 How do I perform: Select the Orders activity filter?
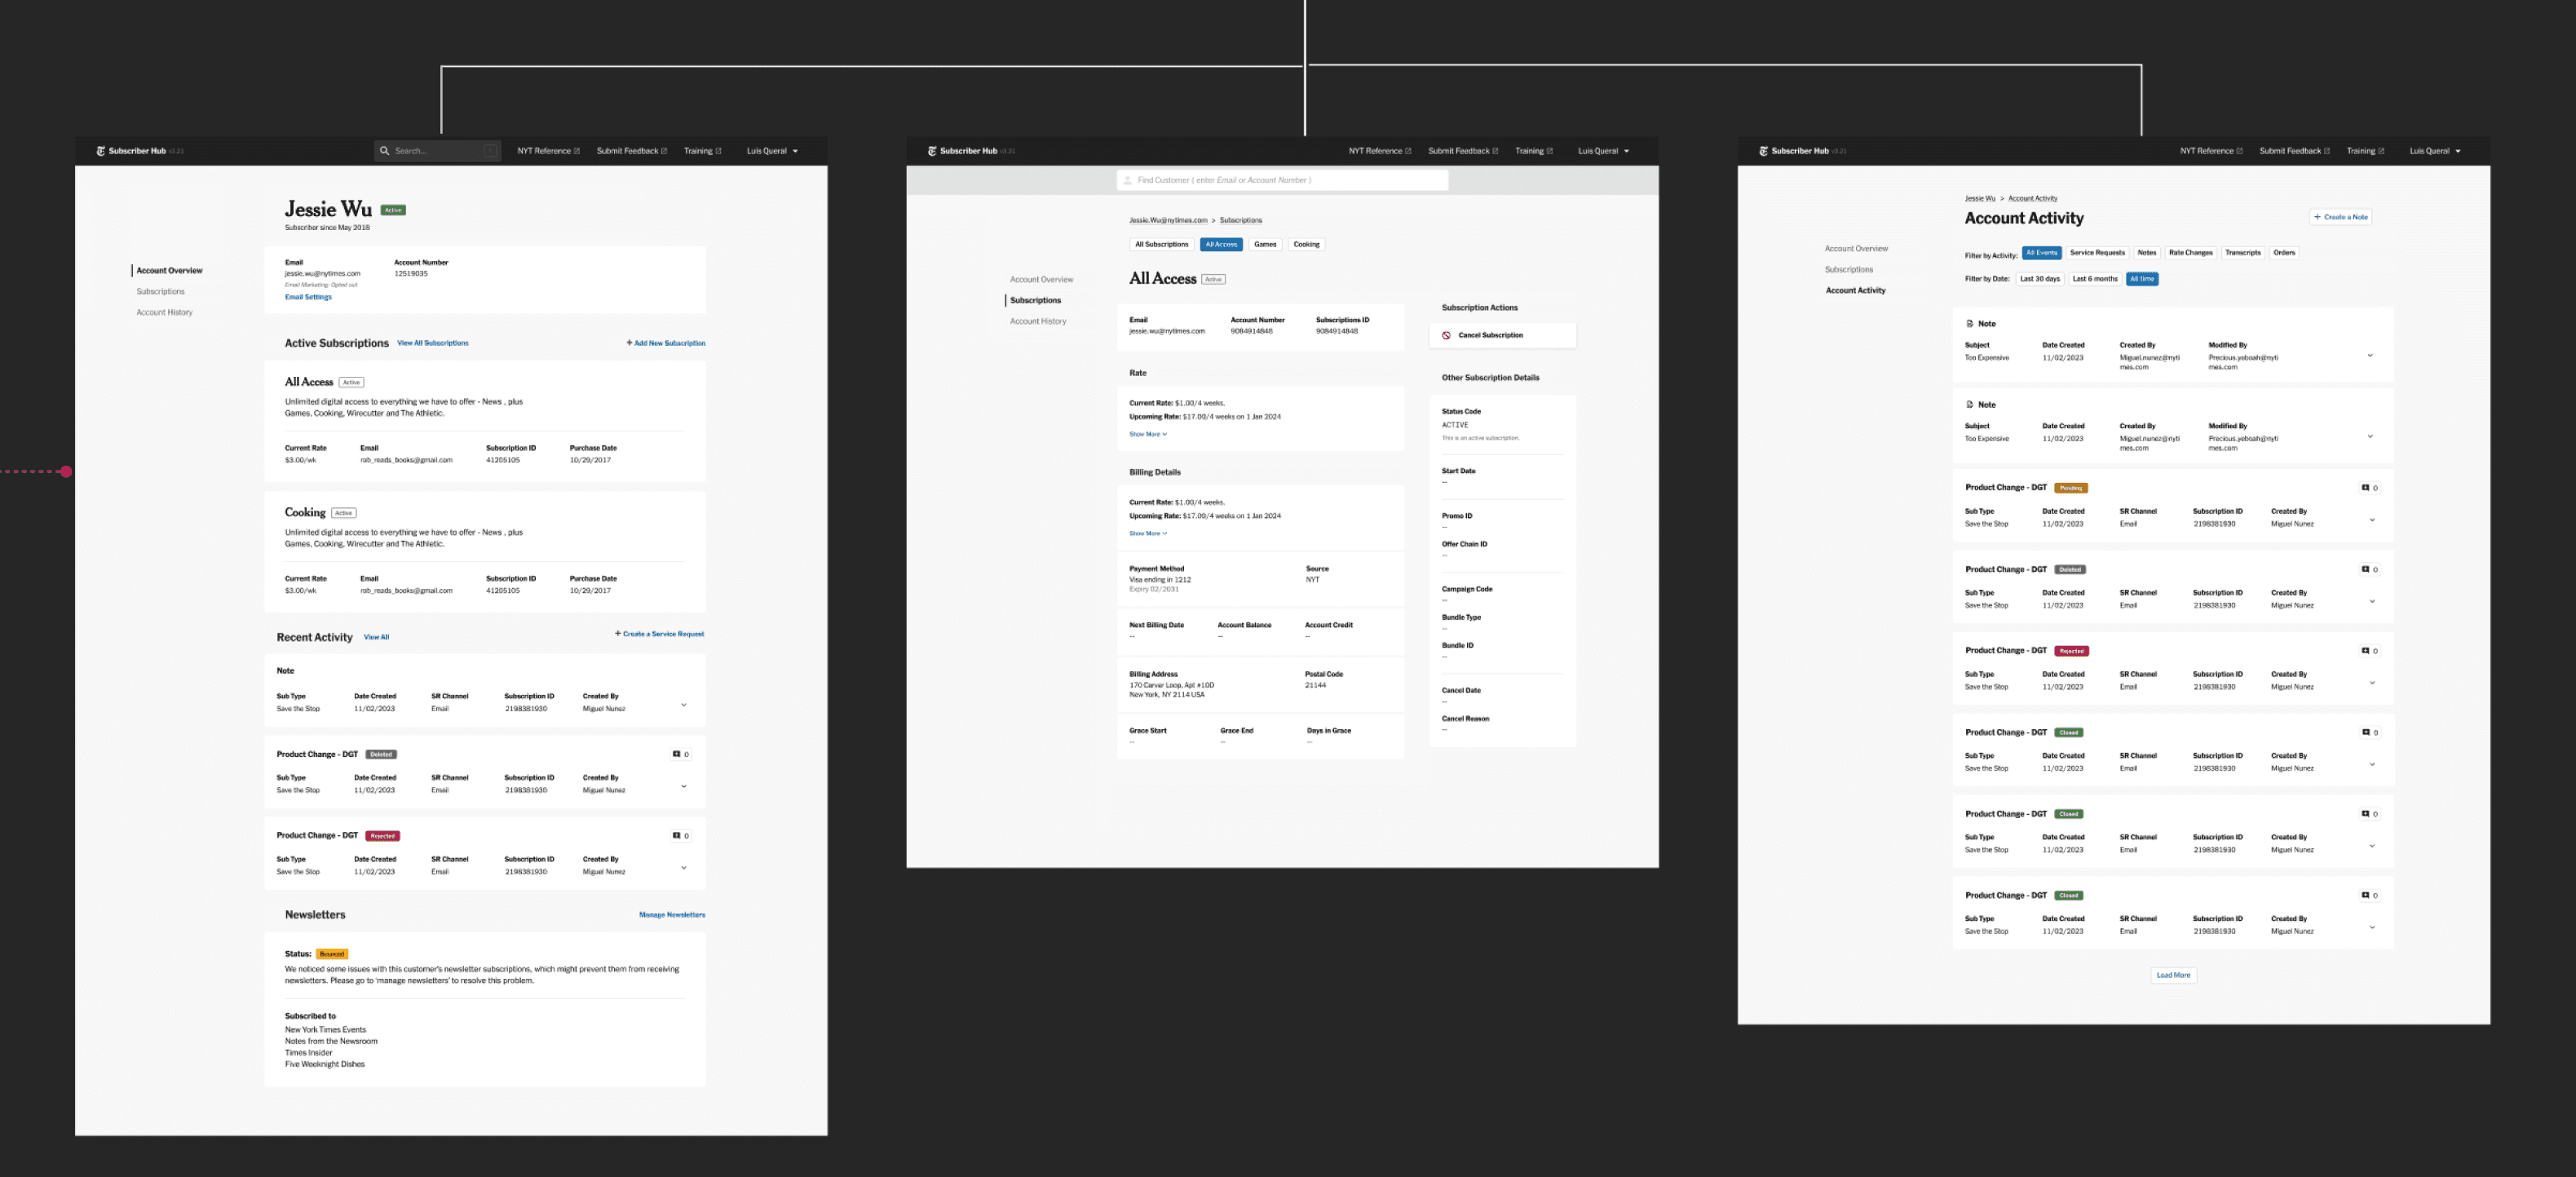(2284, 253)
